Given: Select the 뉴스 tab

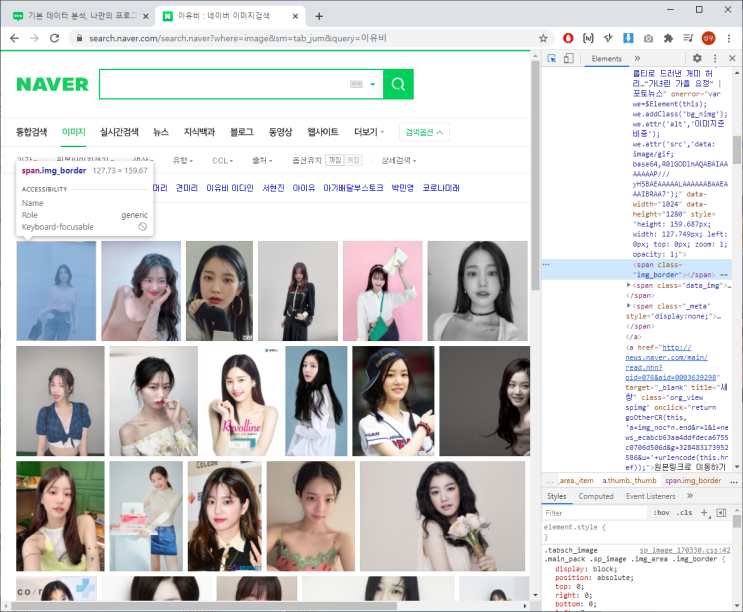Looking at the screenshot, I should tap(161, 132).
